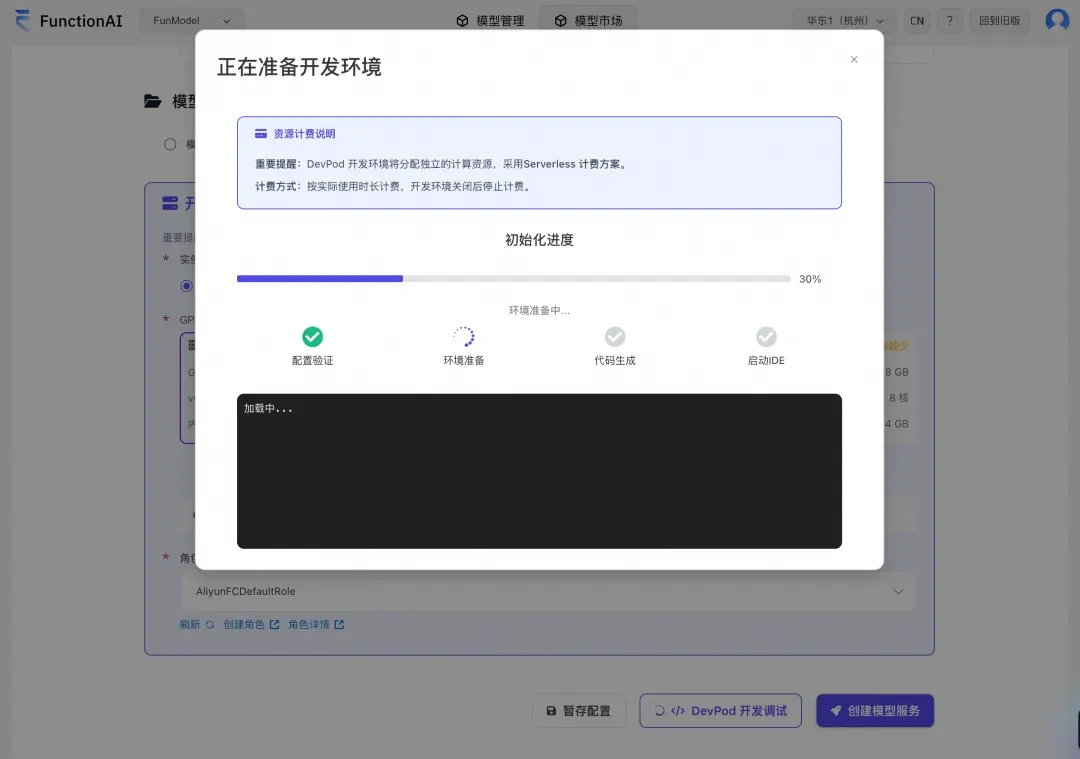Go to 模型管理 in the top navigation
The width and height of the screenshot is (1080, 759).
[489, 19]
